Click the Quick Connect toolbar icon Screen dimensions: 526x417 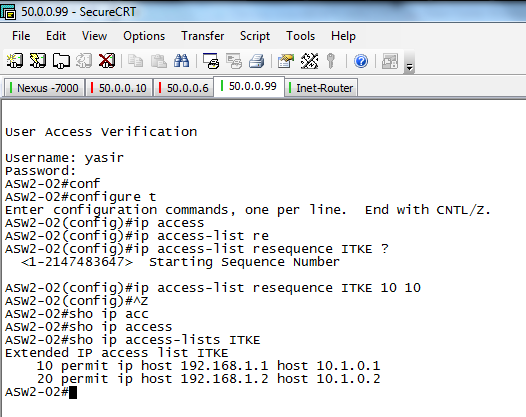38,61
